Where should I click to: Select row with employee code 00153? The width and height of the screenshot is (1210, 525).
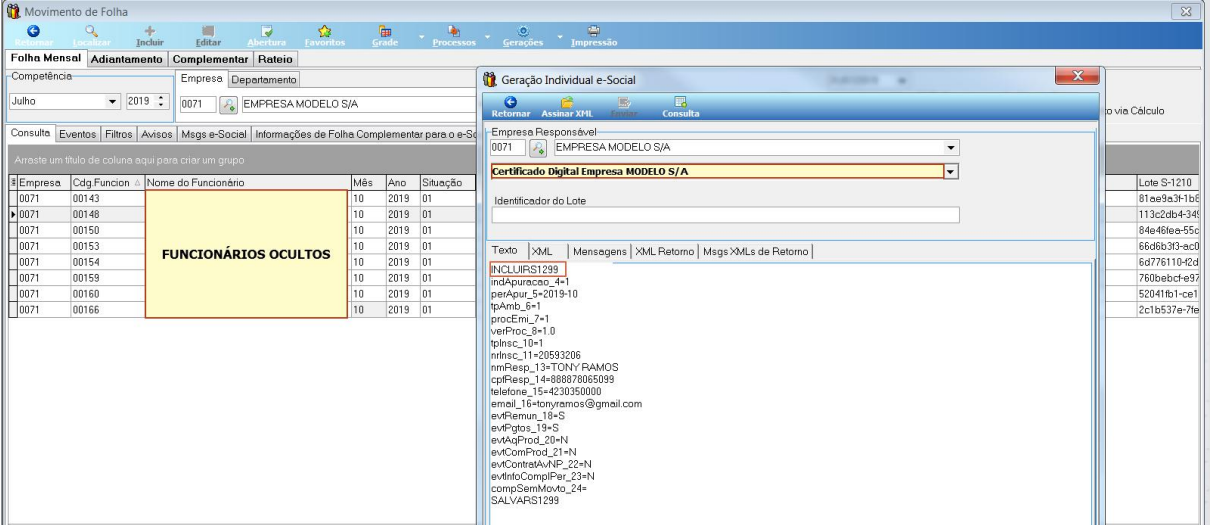click(106, 245)
